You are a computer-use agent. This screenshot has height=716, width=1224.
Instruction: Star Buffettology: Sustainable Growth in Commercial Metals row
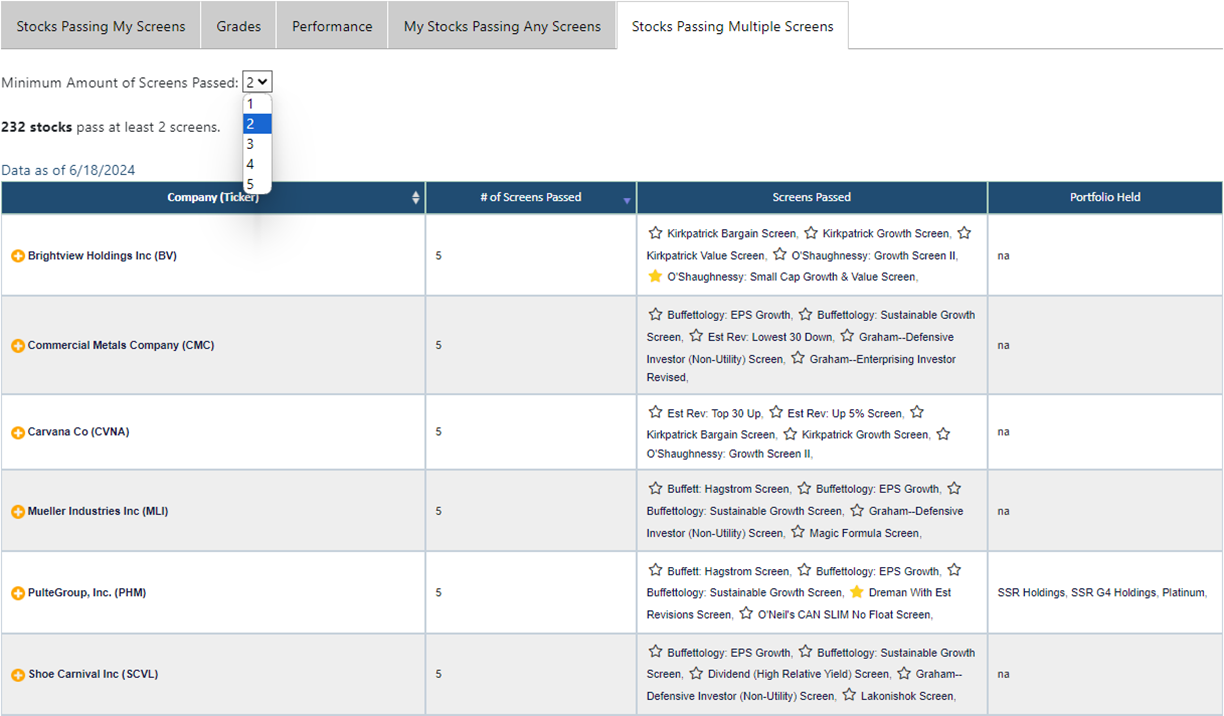pos(805,315)
